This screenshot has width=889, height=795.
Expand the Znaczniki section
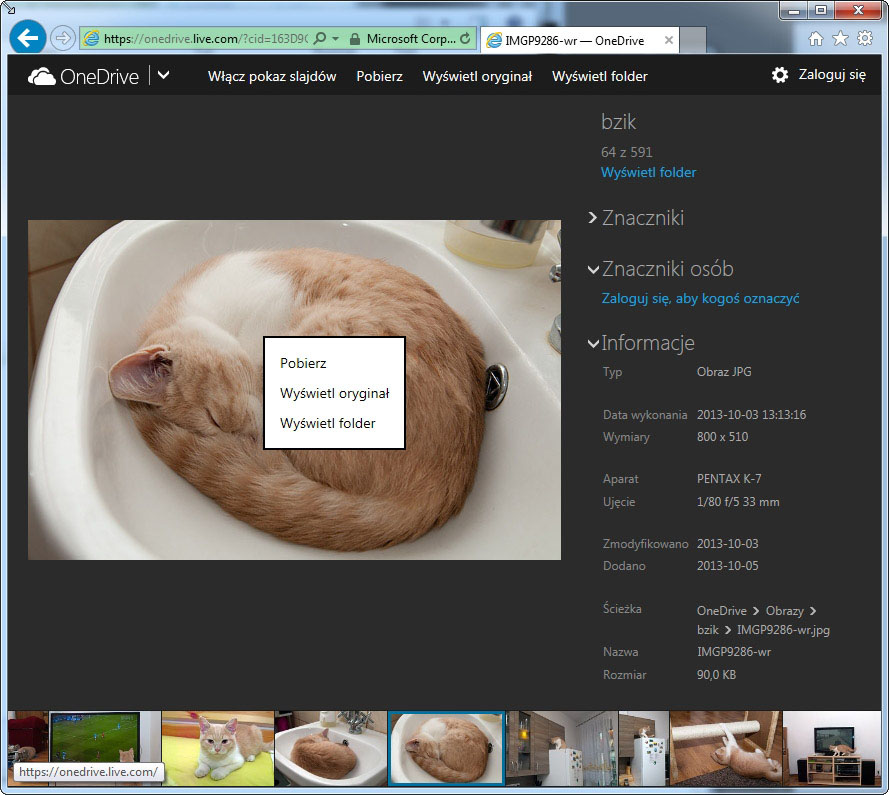[594, 218]
